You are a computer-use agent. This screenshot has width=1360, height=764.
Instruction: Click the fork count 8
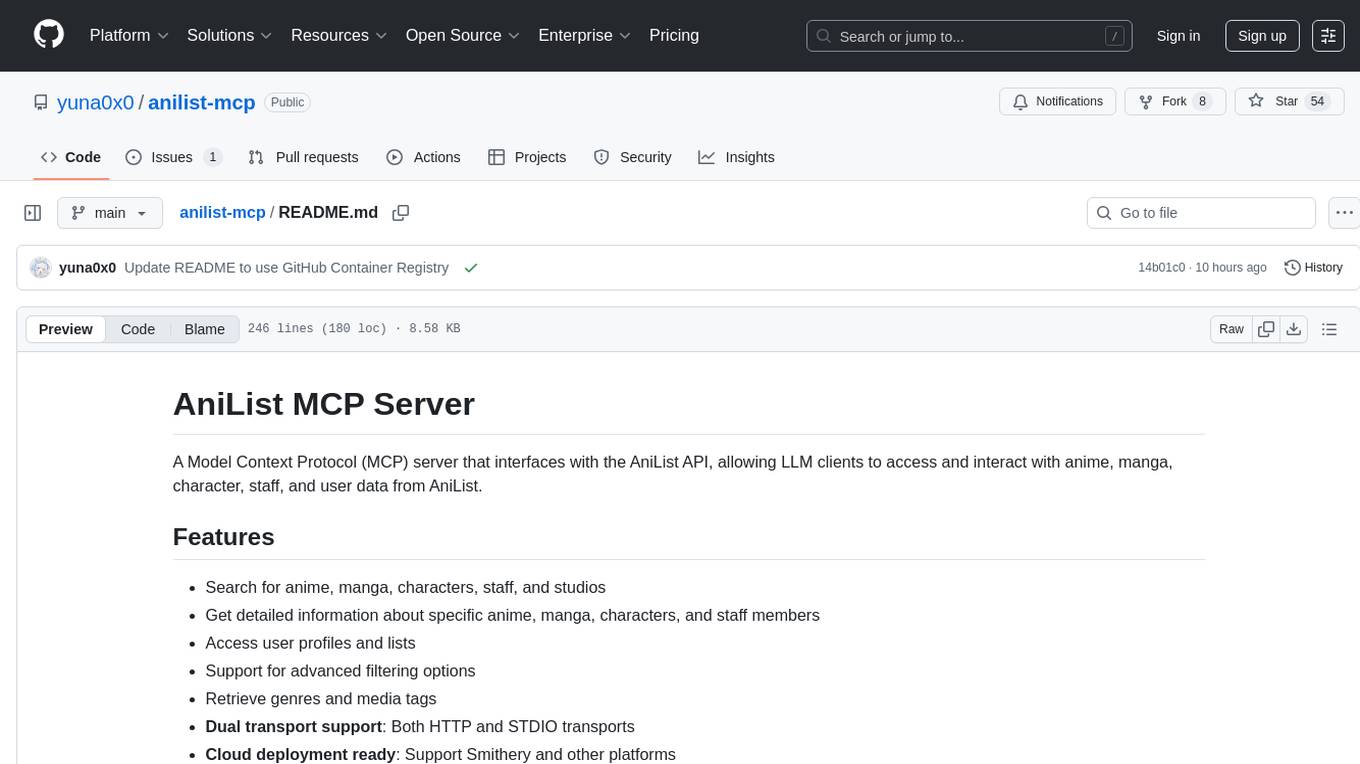1202,101
